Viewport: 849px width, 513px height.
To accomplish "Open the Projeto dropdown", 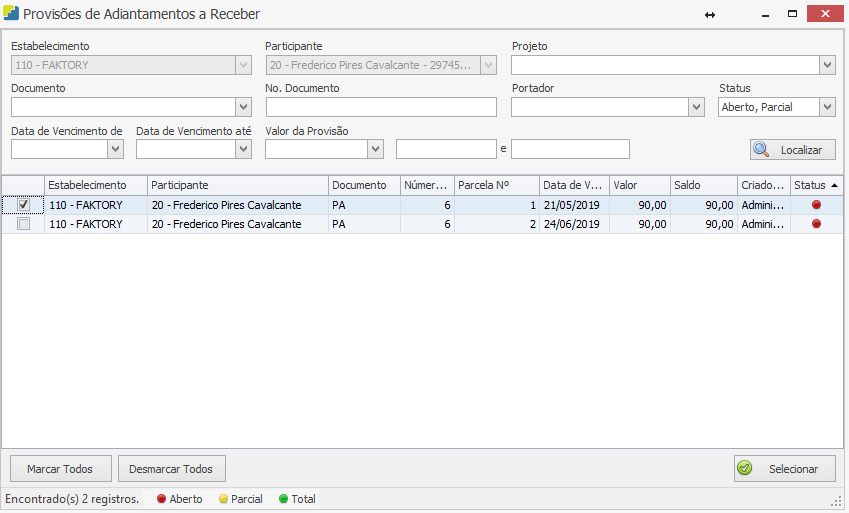I will click(x=826, y=65).
